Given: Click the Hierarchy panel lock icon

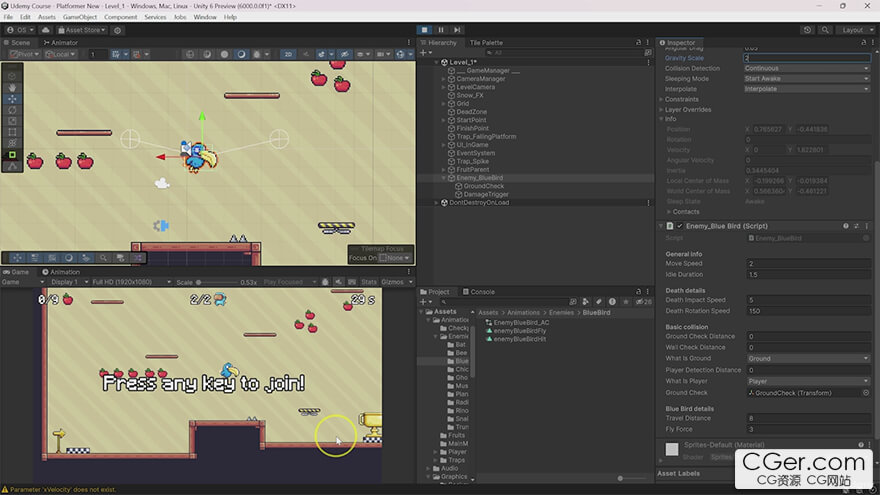Looking at the screenshot, I should click(638, 43).
